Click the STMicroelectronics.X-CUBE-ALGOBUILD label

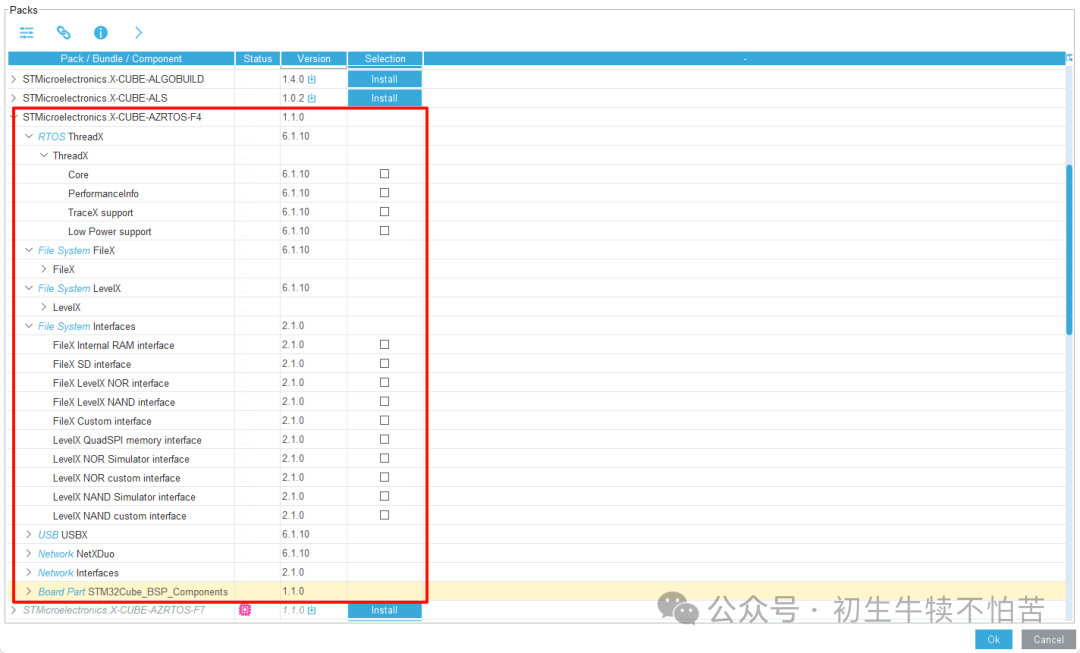coord(113,79)
